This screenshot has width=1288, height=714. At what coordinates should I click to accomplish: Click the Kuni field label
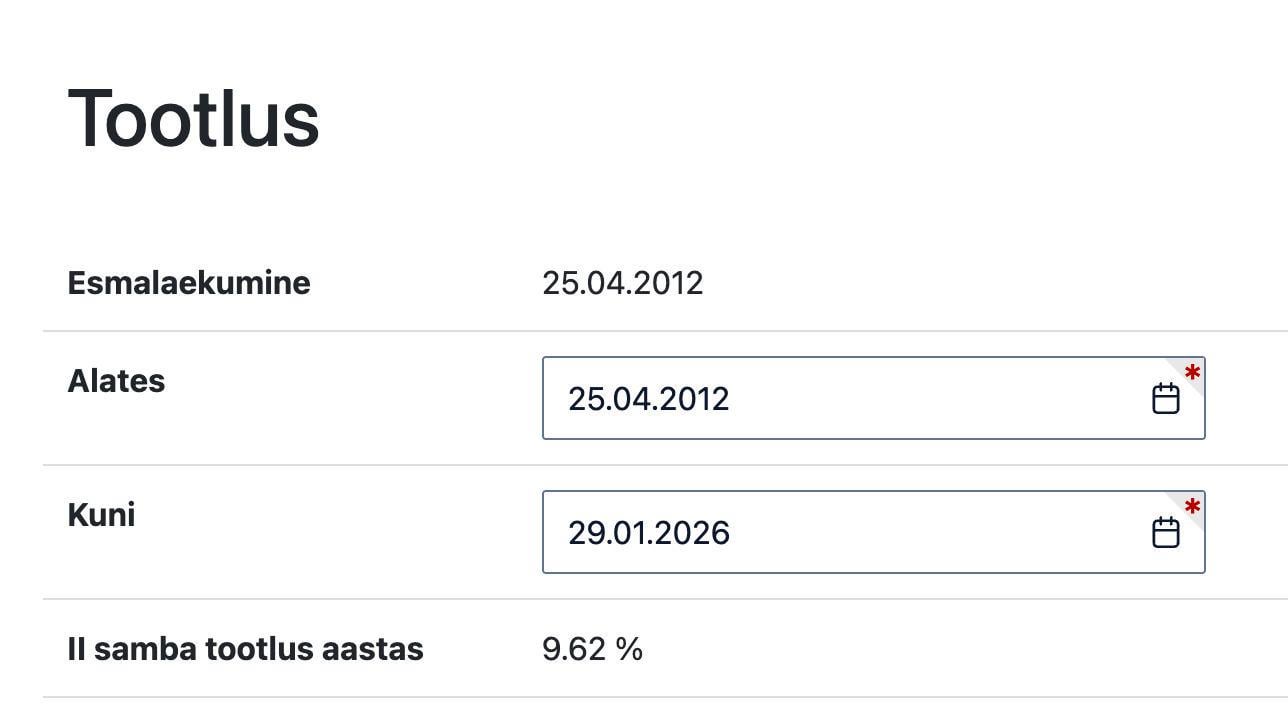[101, 515]
